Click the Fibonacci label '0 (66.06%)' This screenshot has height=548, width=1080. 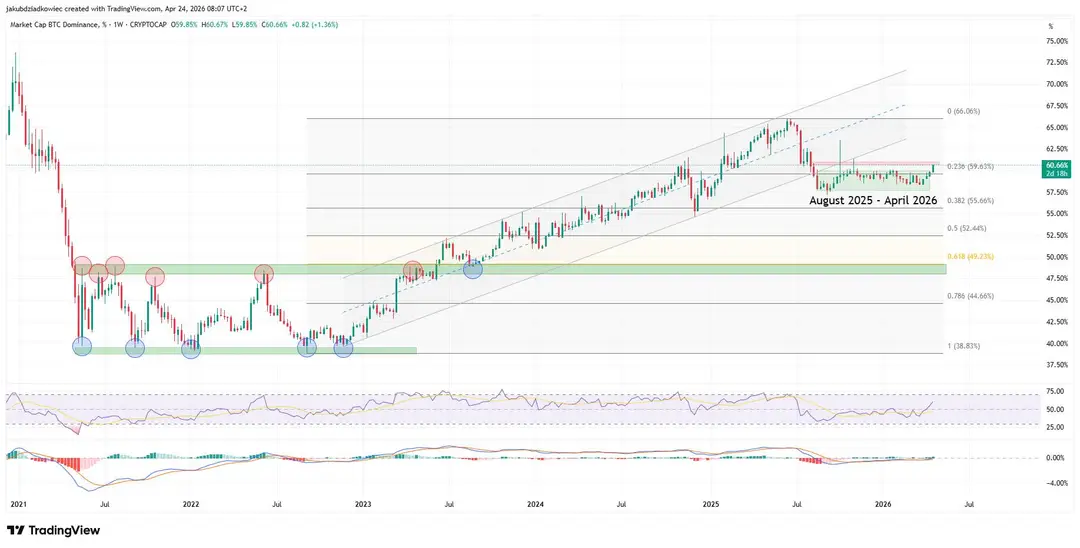[x=963, y=112]
